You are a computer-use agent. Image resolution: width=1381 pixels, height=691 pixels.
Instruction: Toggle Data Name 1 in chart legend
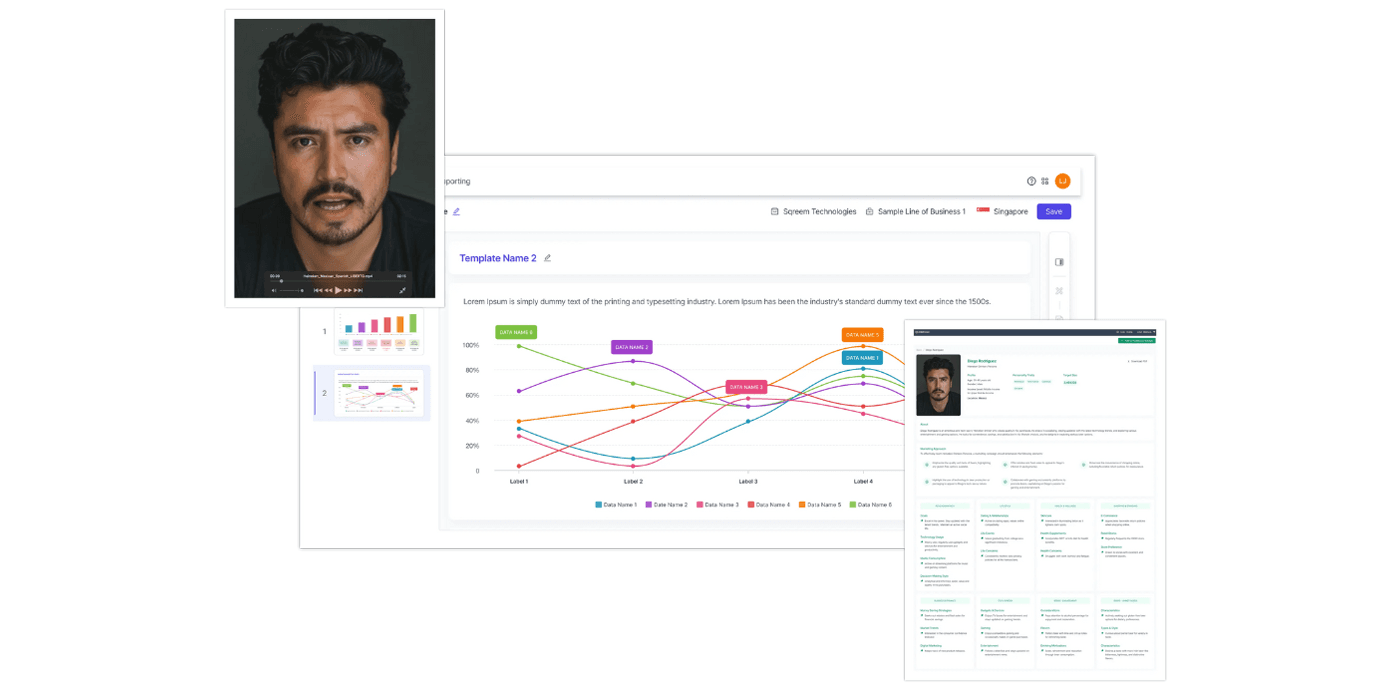(x=616, y=505)
